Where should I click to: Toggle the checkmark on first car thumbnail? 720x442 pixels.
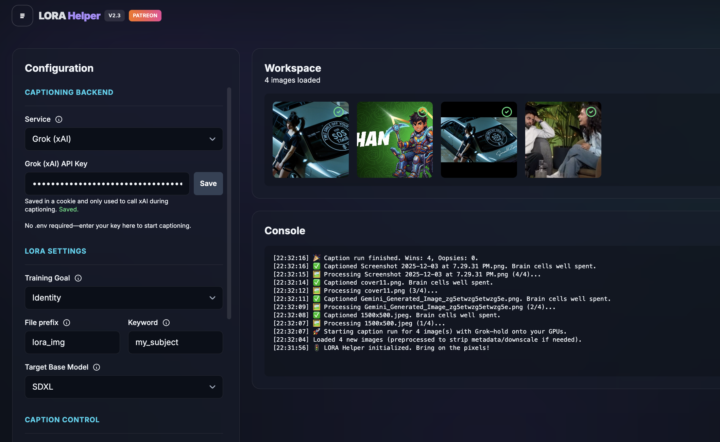coord(338,112)
